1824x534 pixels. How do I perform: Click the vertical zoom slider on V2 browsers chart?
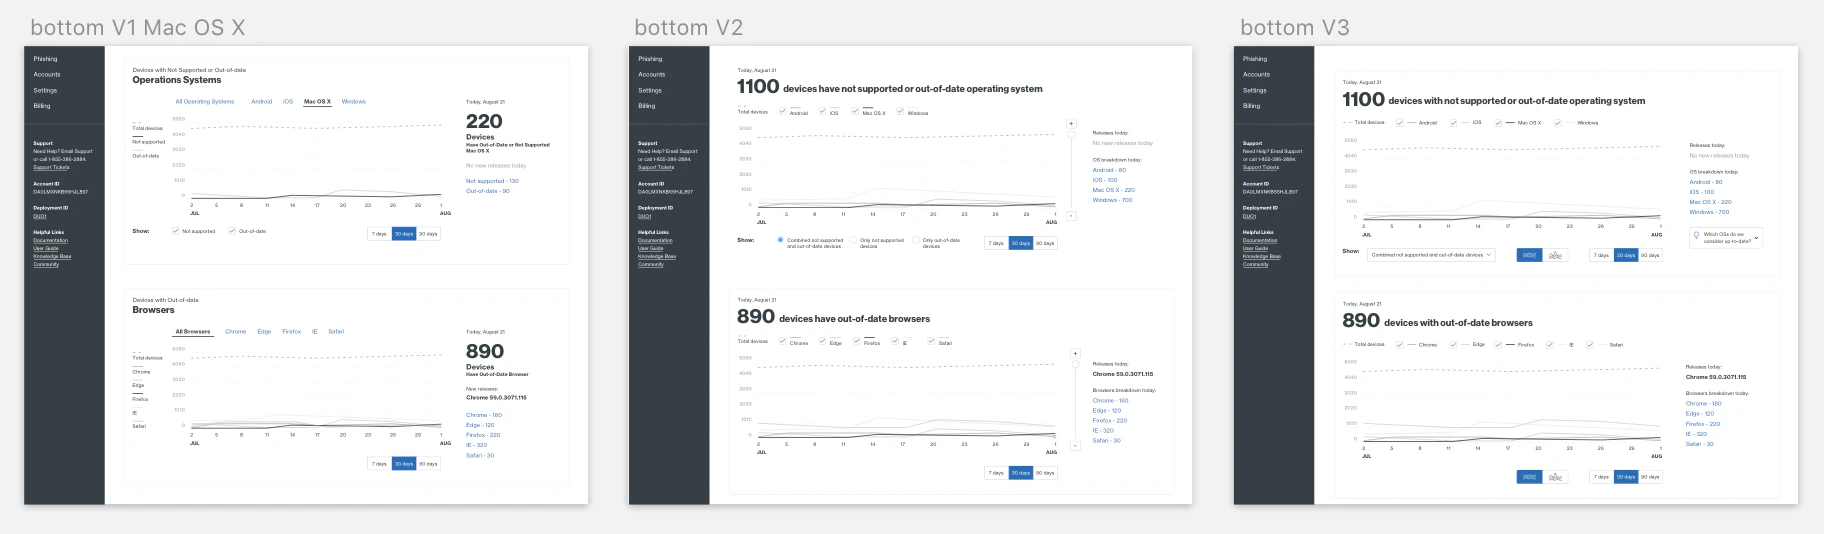tap(1075, 399)
